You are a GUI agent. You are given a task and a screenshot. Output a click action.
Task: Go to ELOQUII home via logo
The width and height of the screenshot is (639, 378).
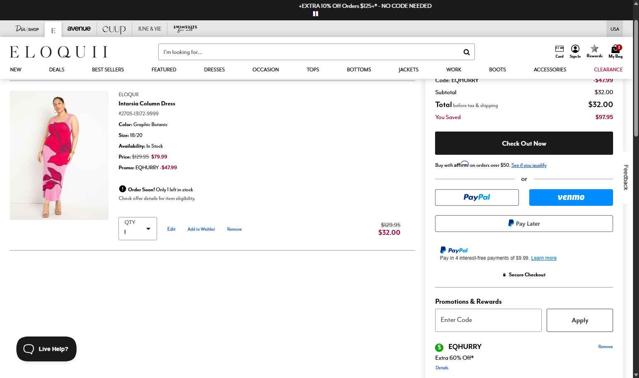(x=59, y=52)
